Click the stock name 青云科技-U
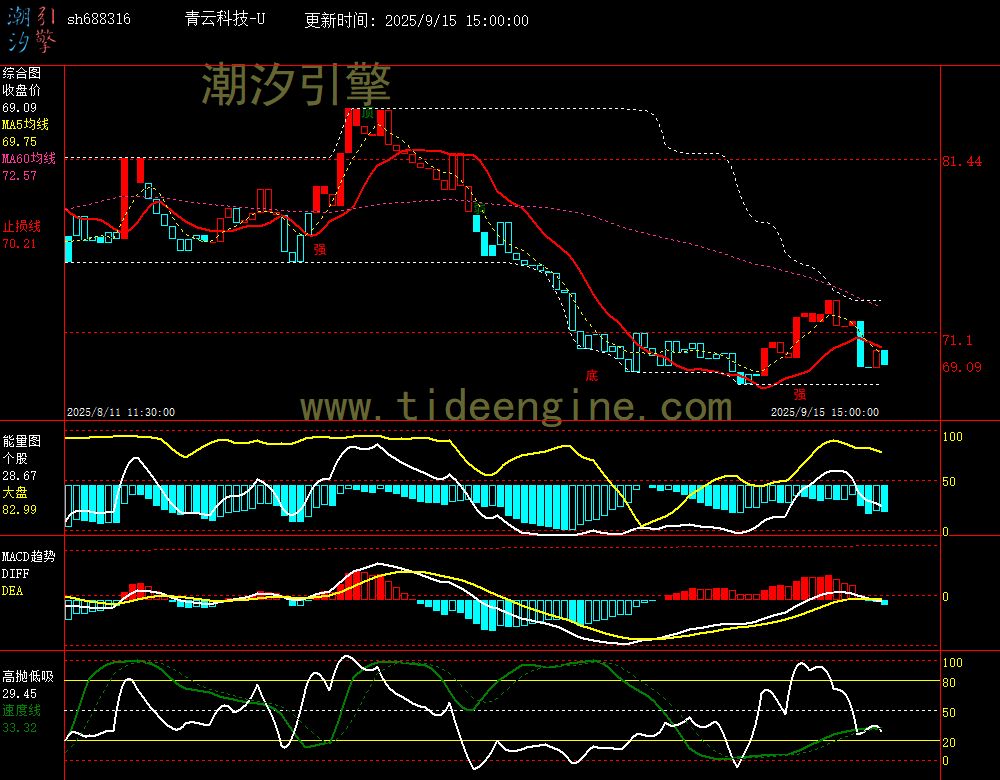 224,19
